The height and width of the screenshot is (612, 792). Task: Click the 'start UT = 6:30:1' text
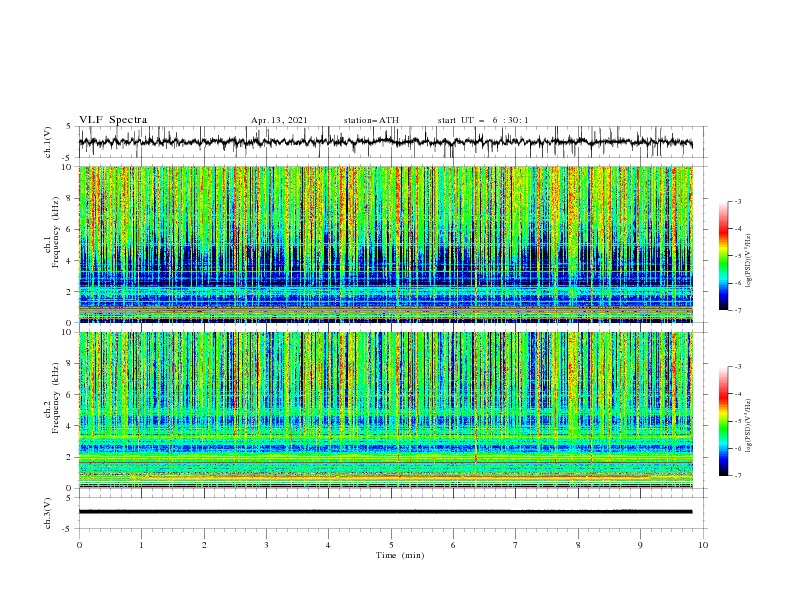[x=483, y=120]
